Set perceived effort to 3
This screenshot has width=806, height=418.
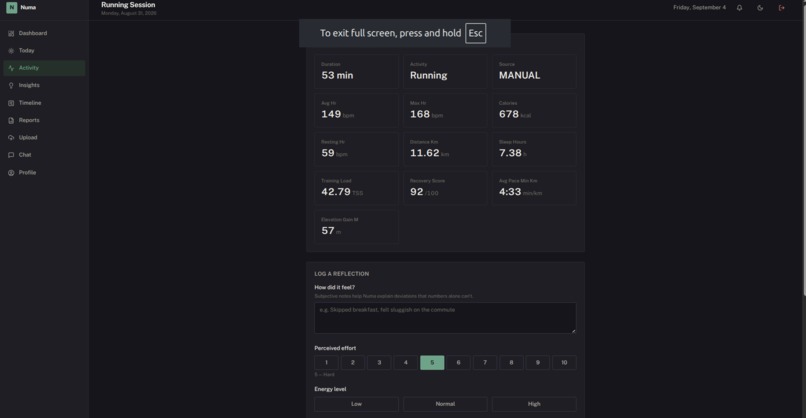coord(379,362)
